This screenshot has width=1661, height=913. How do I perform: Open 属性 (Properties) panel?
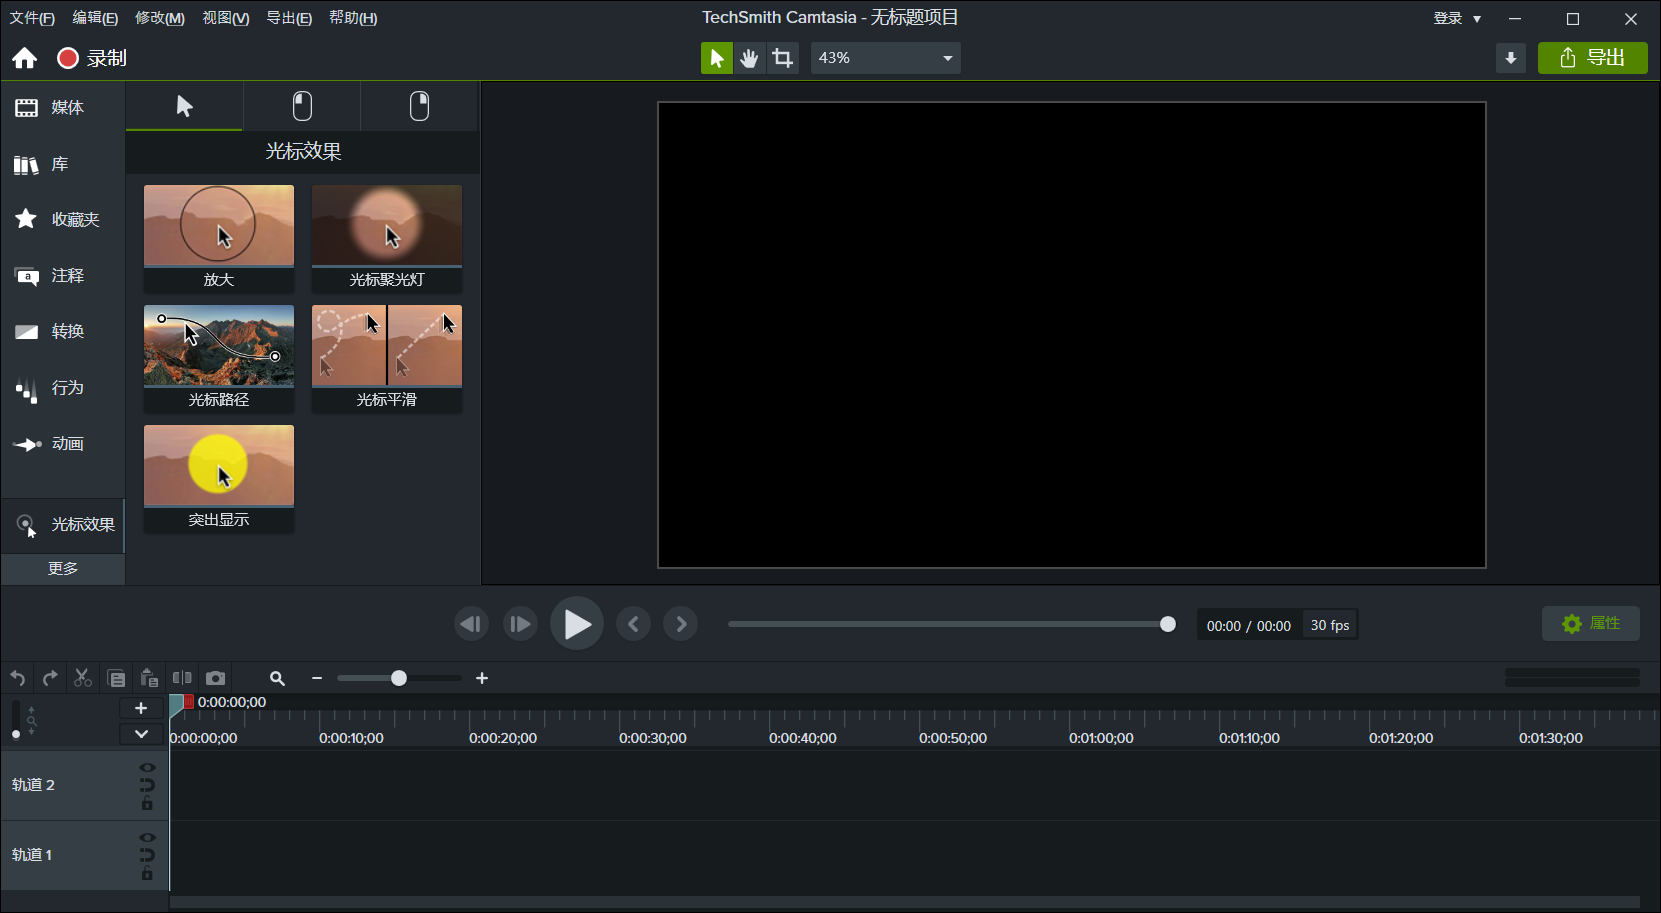[1591, 623]
